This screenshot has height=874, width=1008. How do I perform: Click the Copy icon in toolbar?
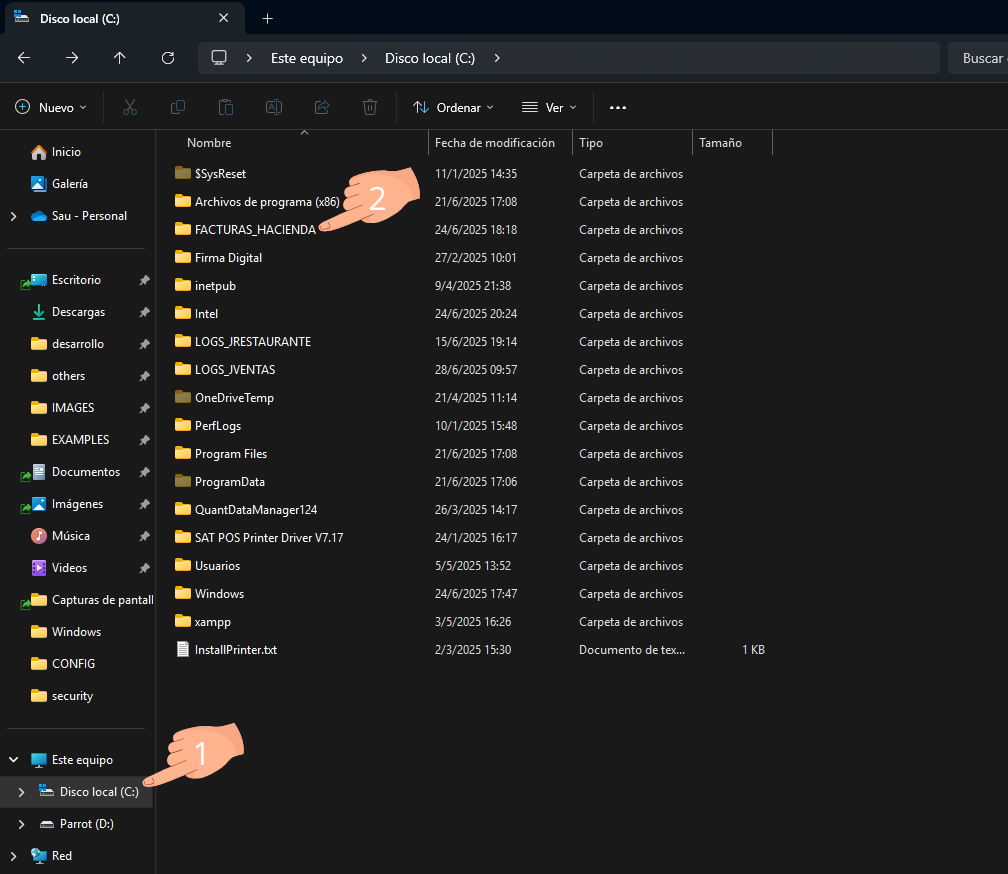(x=178, y=107)
